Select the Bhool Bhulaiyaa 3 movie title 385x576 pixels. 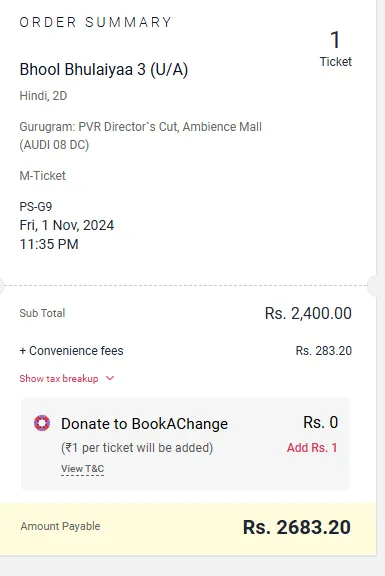click(x=104, y=69)
